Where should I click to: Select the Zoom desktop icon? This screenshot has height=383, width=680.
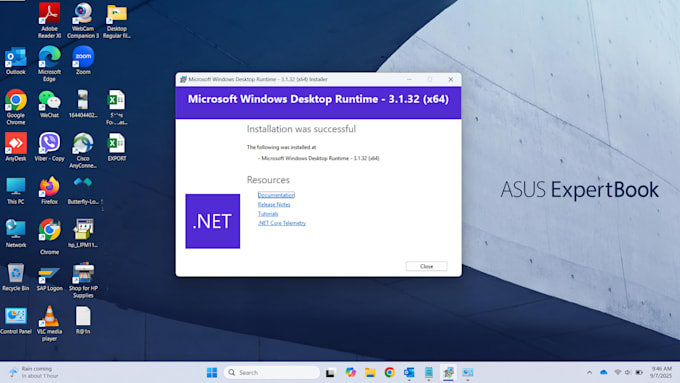point(83,61)
